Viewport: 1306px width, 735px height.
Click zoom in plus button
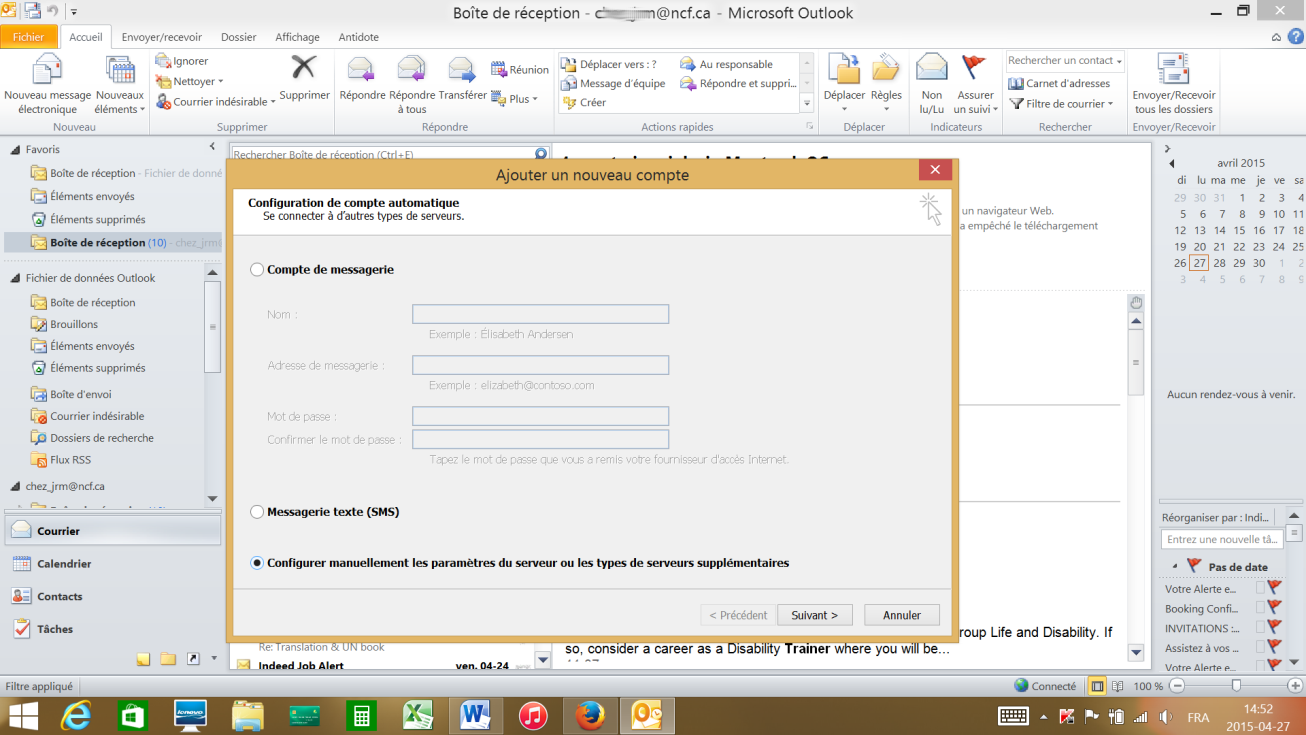(x=1296, y=686)
